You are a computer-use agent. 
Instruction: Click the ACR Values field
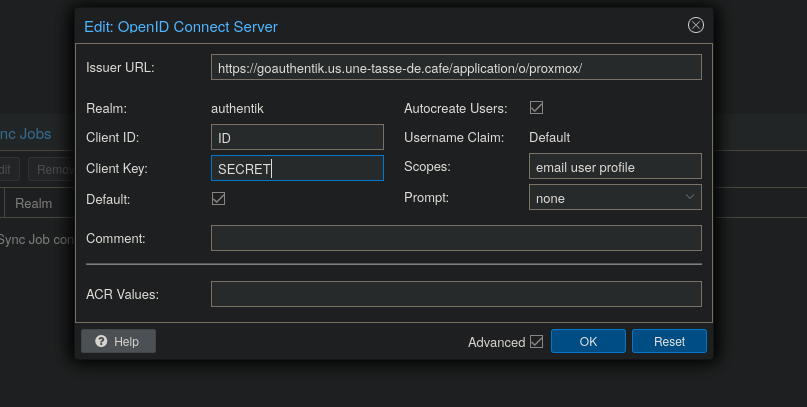[456, 294]
